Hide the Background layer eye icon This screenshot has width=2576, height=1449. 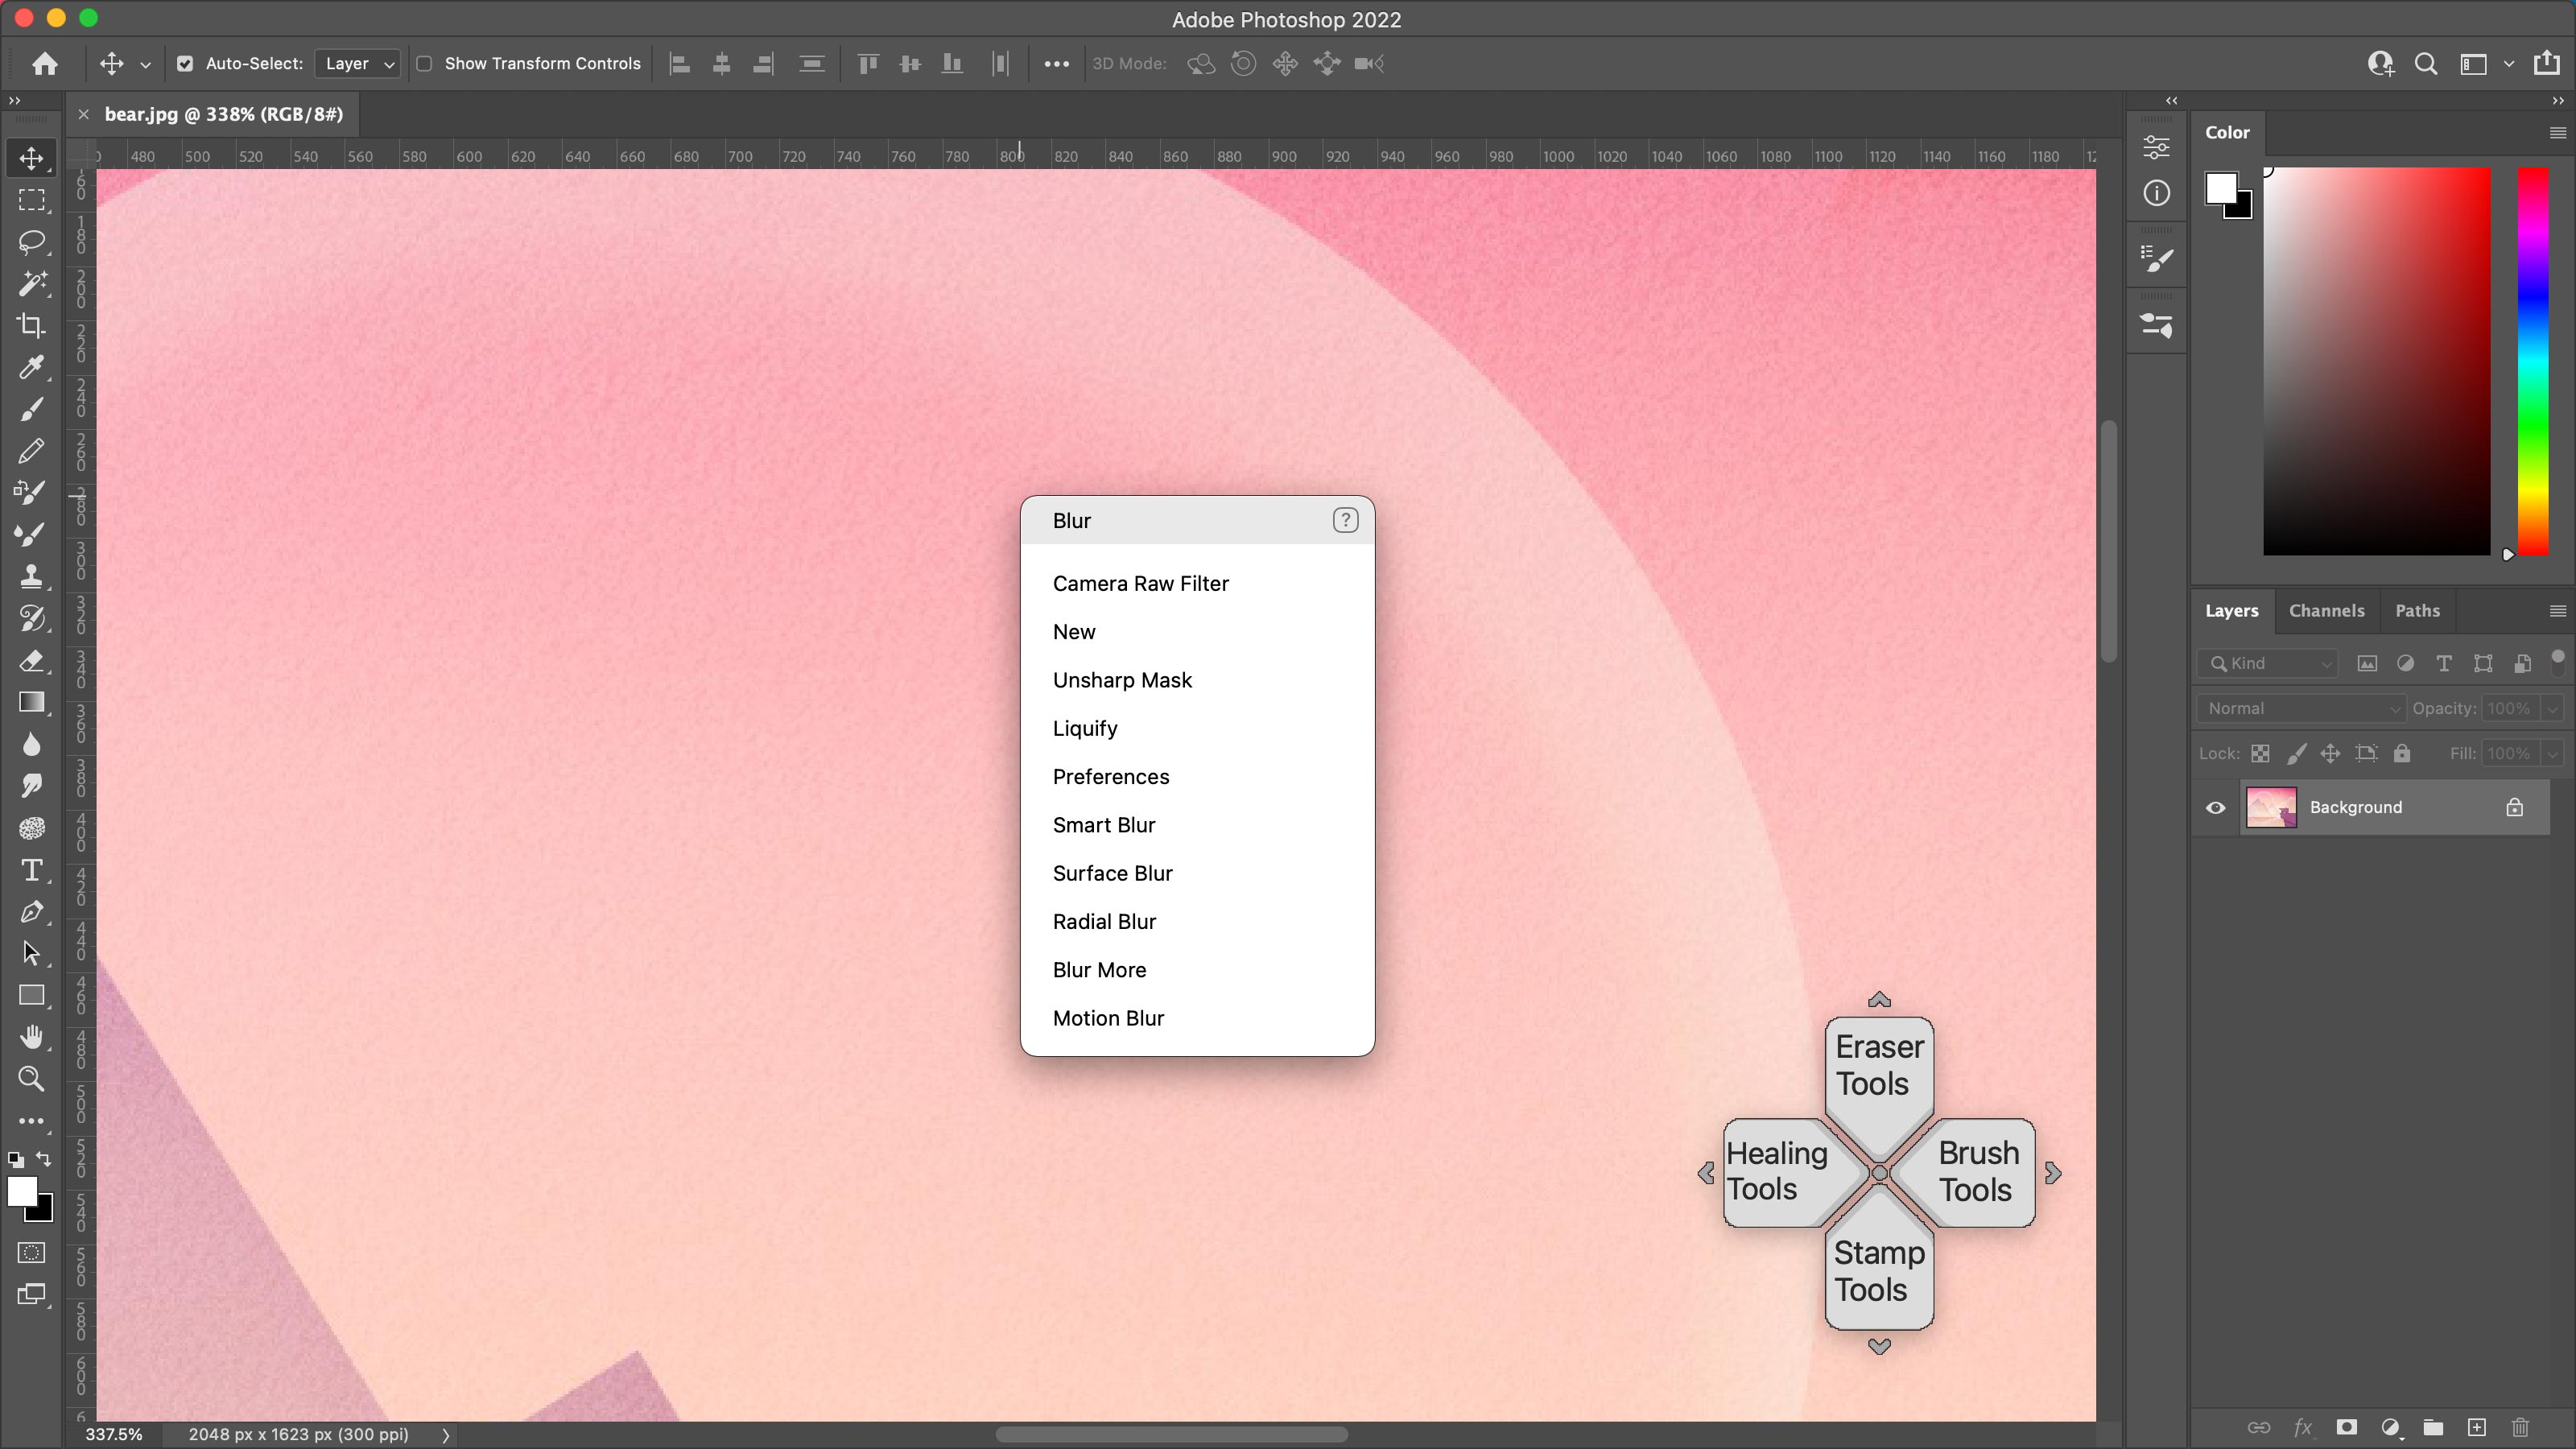click(2215, 808)
